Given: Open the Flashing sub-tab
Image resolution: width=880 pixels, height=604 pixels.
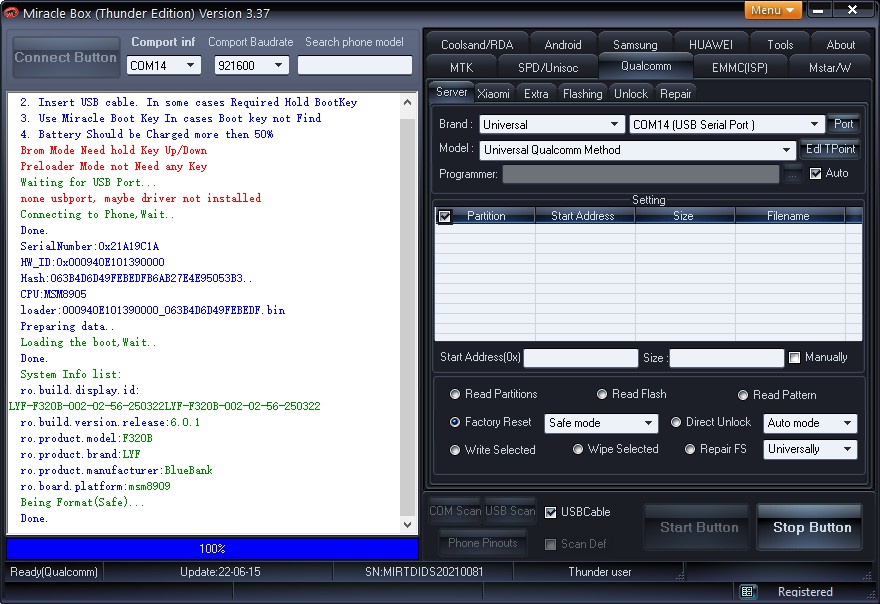Looking at the screenshot, I should (x=583, y=94).
